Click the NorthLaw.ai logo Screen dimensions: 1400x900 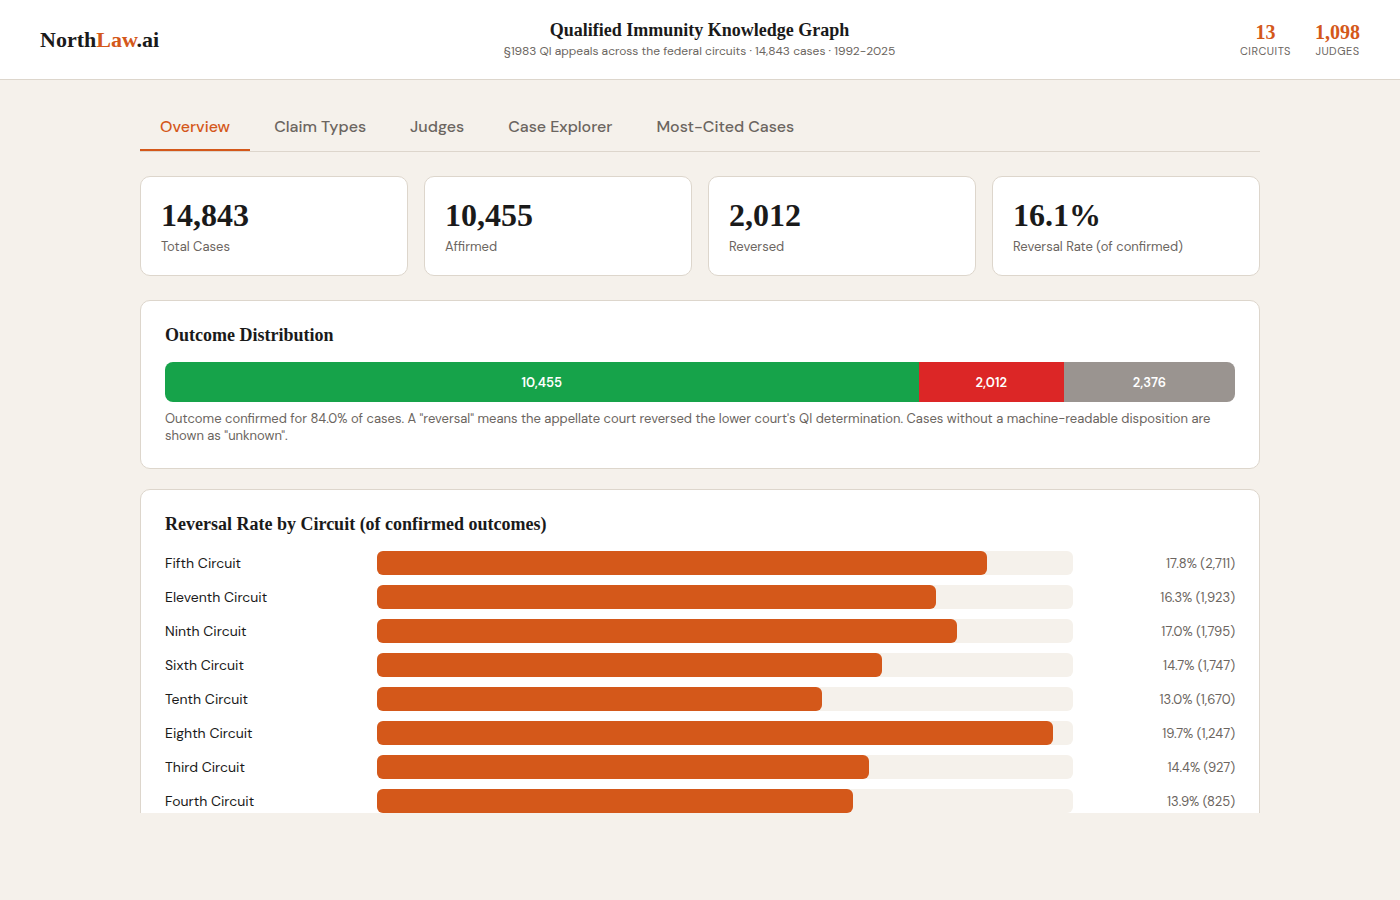[99, 40]
